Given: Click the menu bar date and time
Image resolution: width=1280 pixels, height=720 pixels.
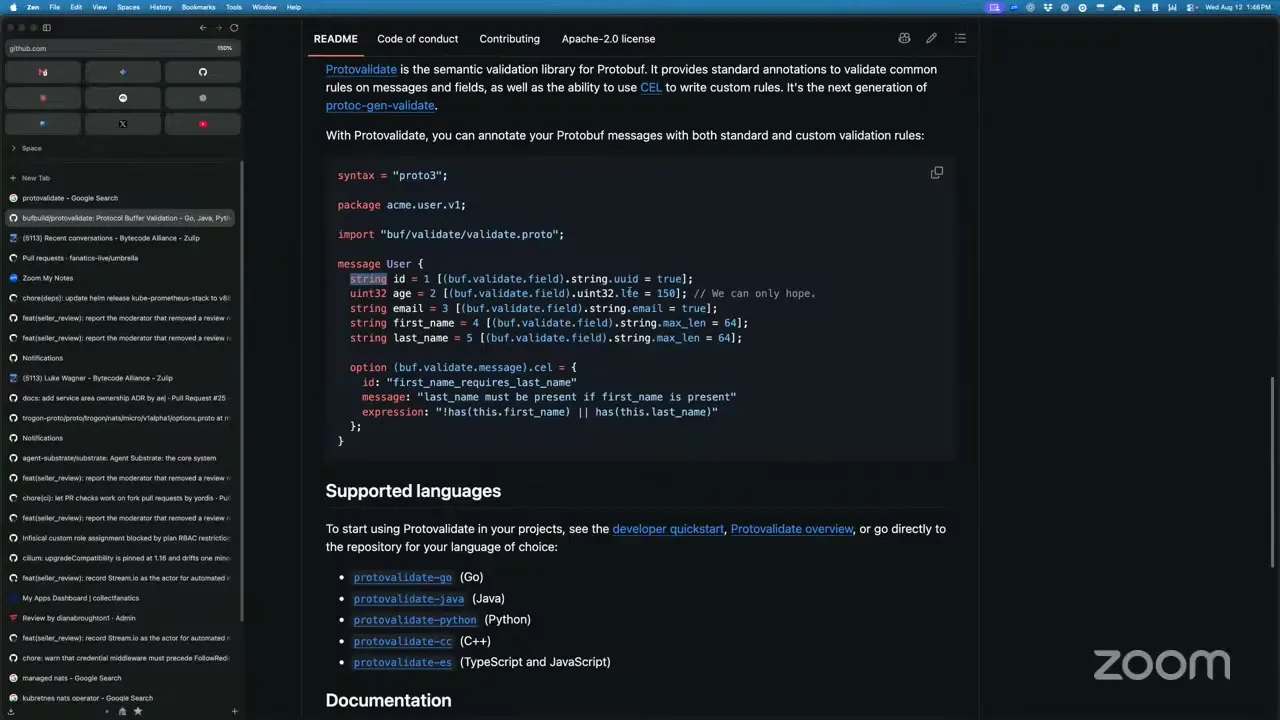Looking at the screenshot, I should [1238, 7].
